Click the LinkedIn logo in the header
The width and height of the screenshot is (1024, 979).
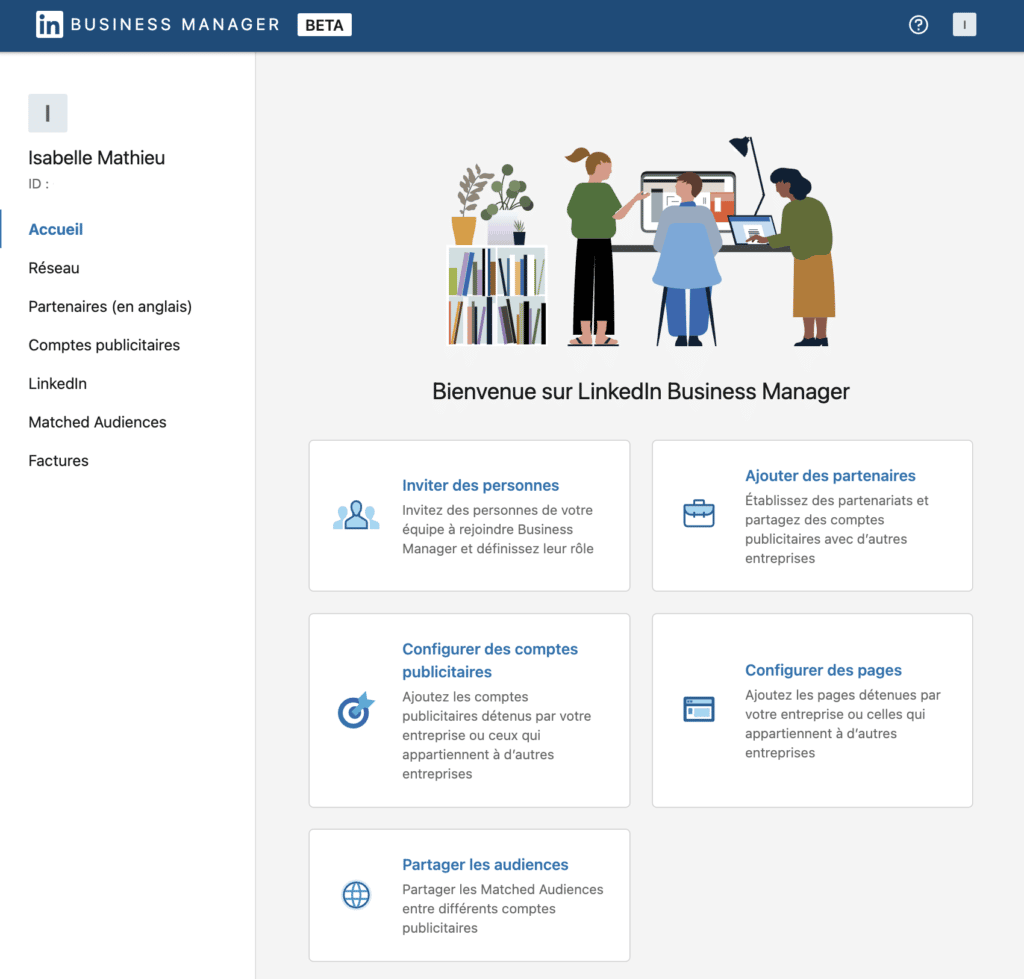coord(49,25)
